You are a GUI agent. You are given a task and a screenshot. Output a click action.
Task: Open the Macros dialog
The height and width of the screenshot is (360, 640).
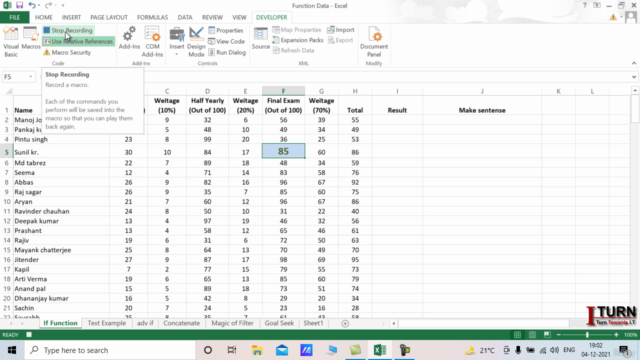(31, 38)
